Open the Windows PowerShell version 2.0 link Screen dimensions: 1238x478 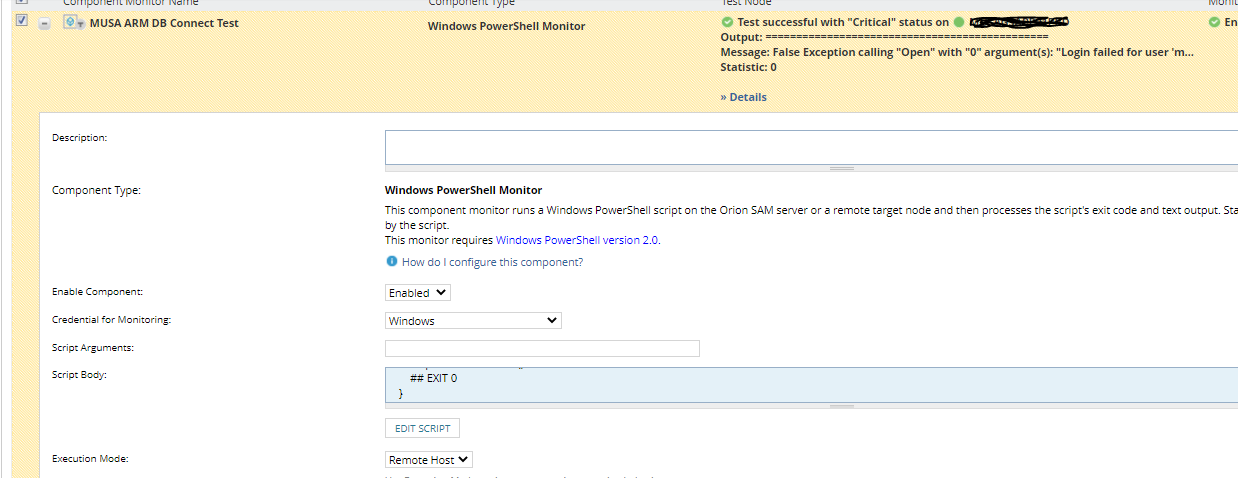(x=577, y=240)
